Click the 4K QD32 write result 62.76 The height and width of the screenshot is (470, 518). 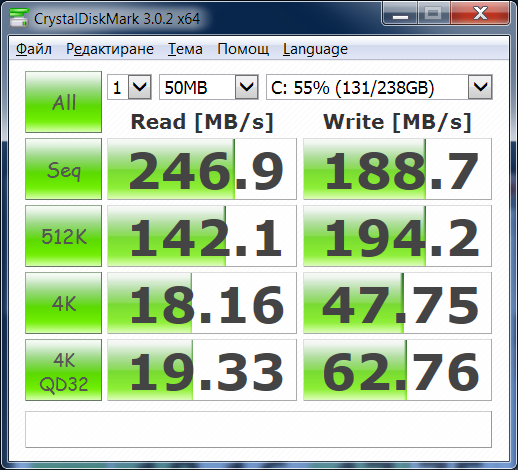click(x=397, y=370)
